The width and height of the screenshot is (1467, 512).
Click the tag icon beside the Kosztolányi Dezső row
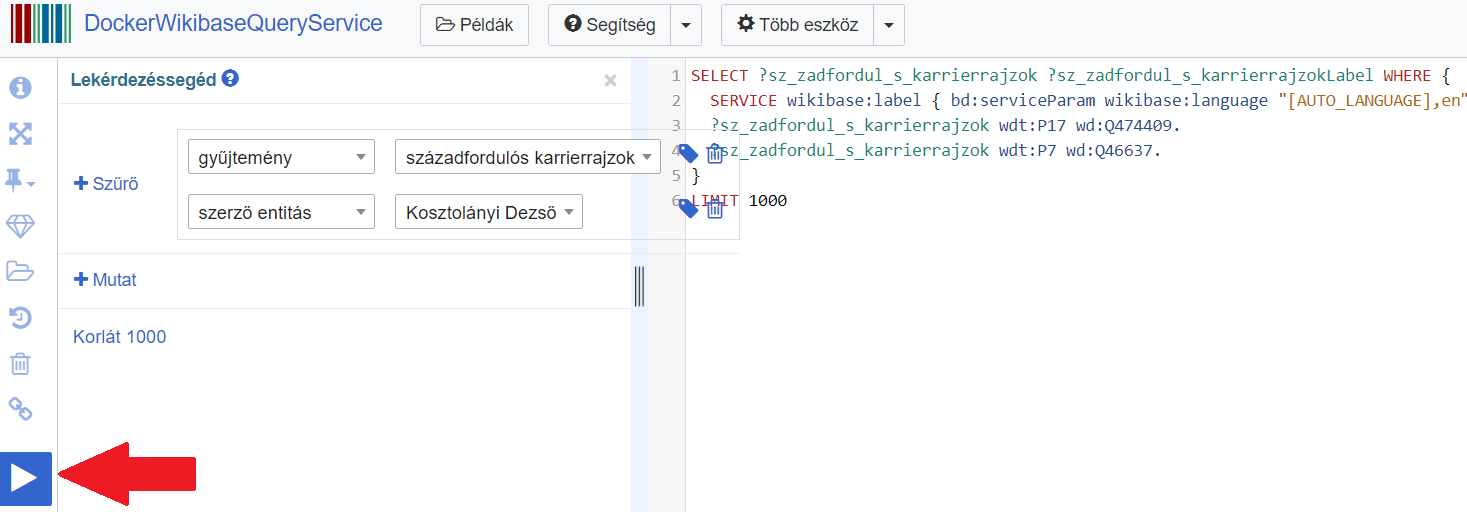688,208
